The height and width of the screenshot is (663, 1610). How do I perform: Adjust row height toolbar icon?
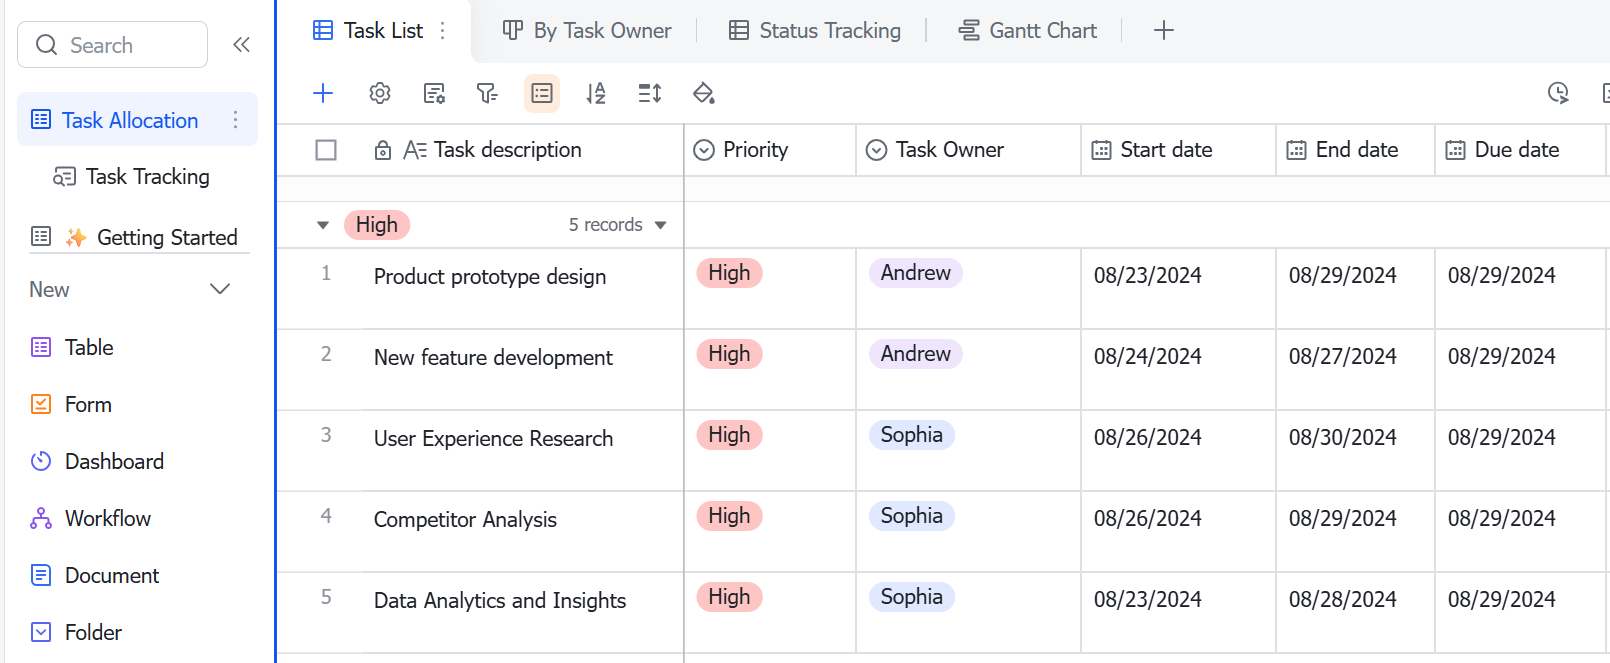click(650, 93)
